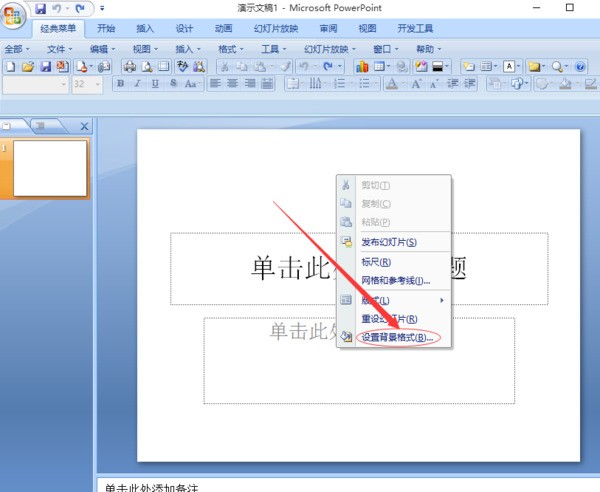Click the Font color A icon
The width and height of the screenshot is (600, 492).
tap(391, 83)
